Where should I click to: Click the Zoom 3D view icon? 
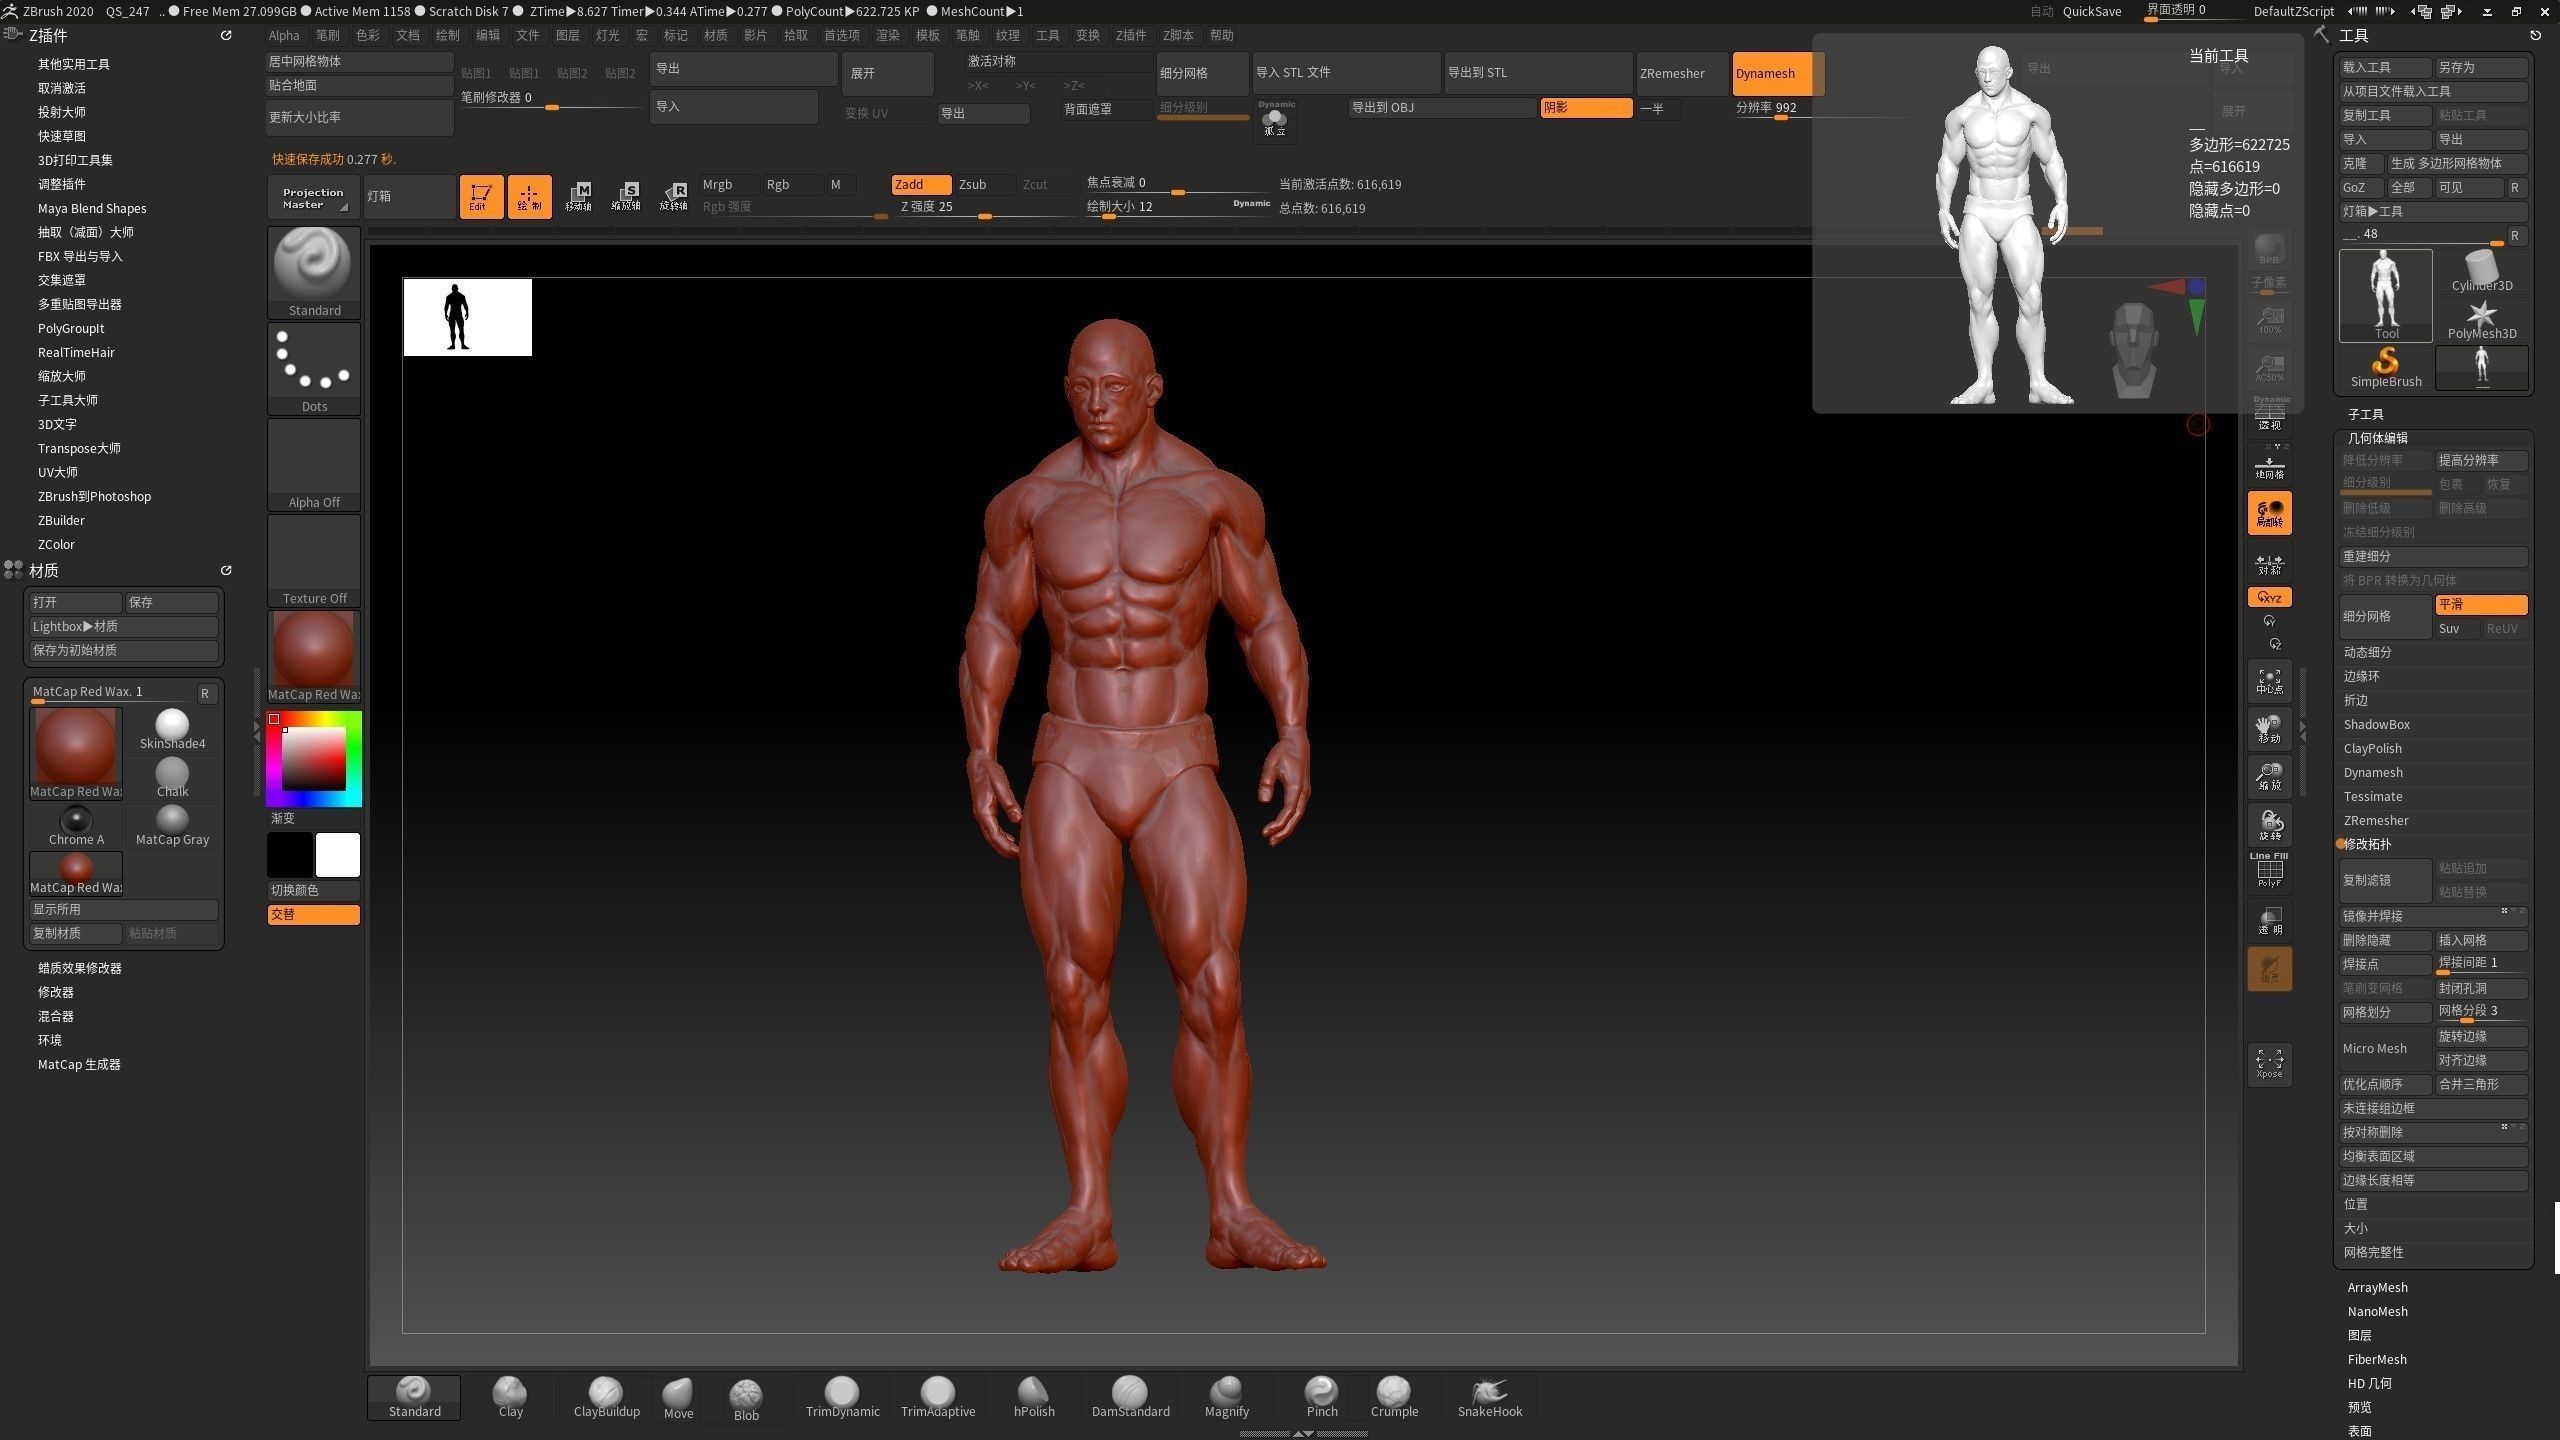pyautogui.click(x=2270, y=777)
